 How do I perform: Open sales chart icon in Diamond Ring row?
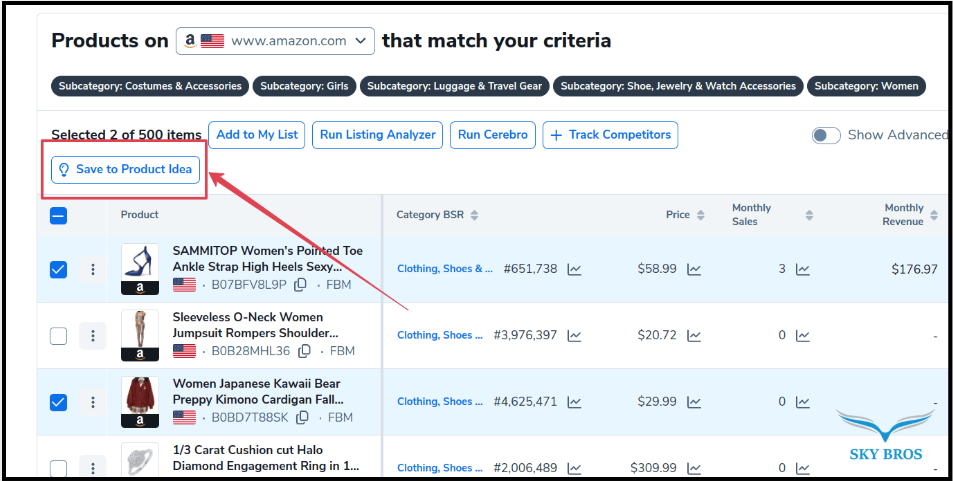[803, 468]
